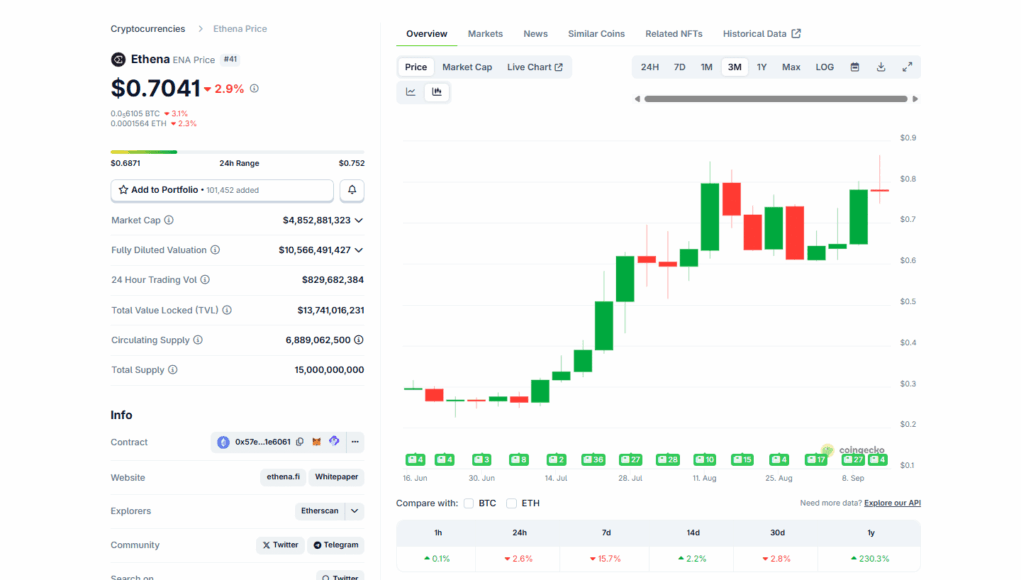
Task: Go to Cryptocurrencies breadcrumb
Action: (x=148, y=29)
